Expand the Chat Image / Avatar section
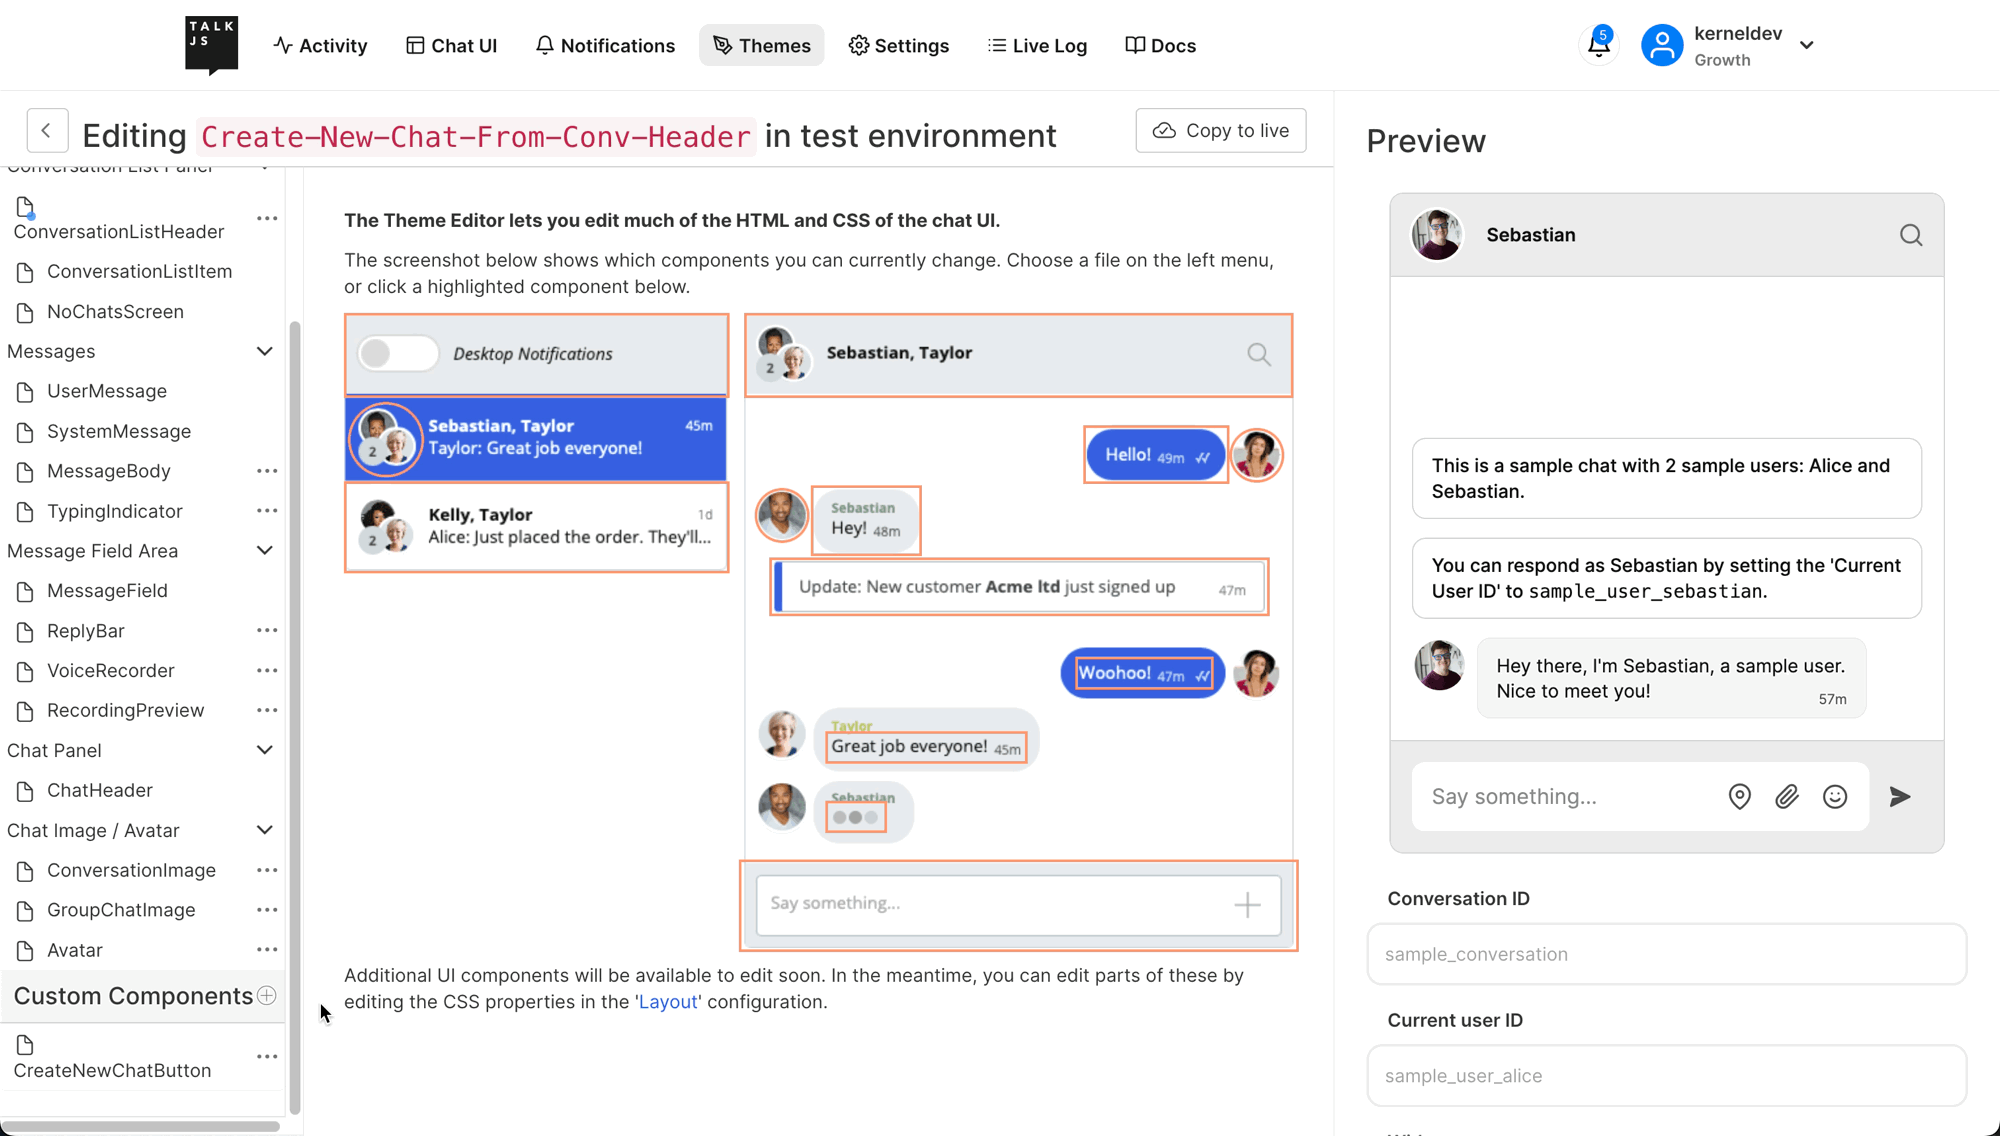The width and height of the screenshot is (2000, 1136). pos(264,830)
